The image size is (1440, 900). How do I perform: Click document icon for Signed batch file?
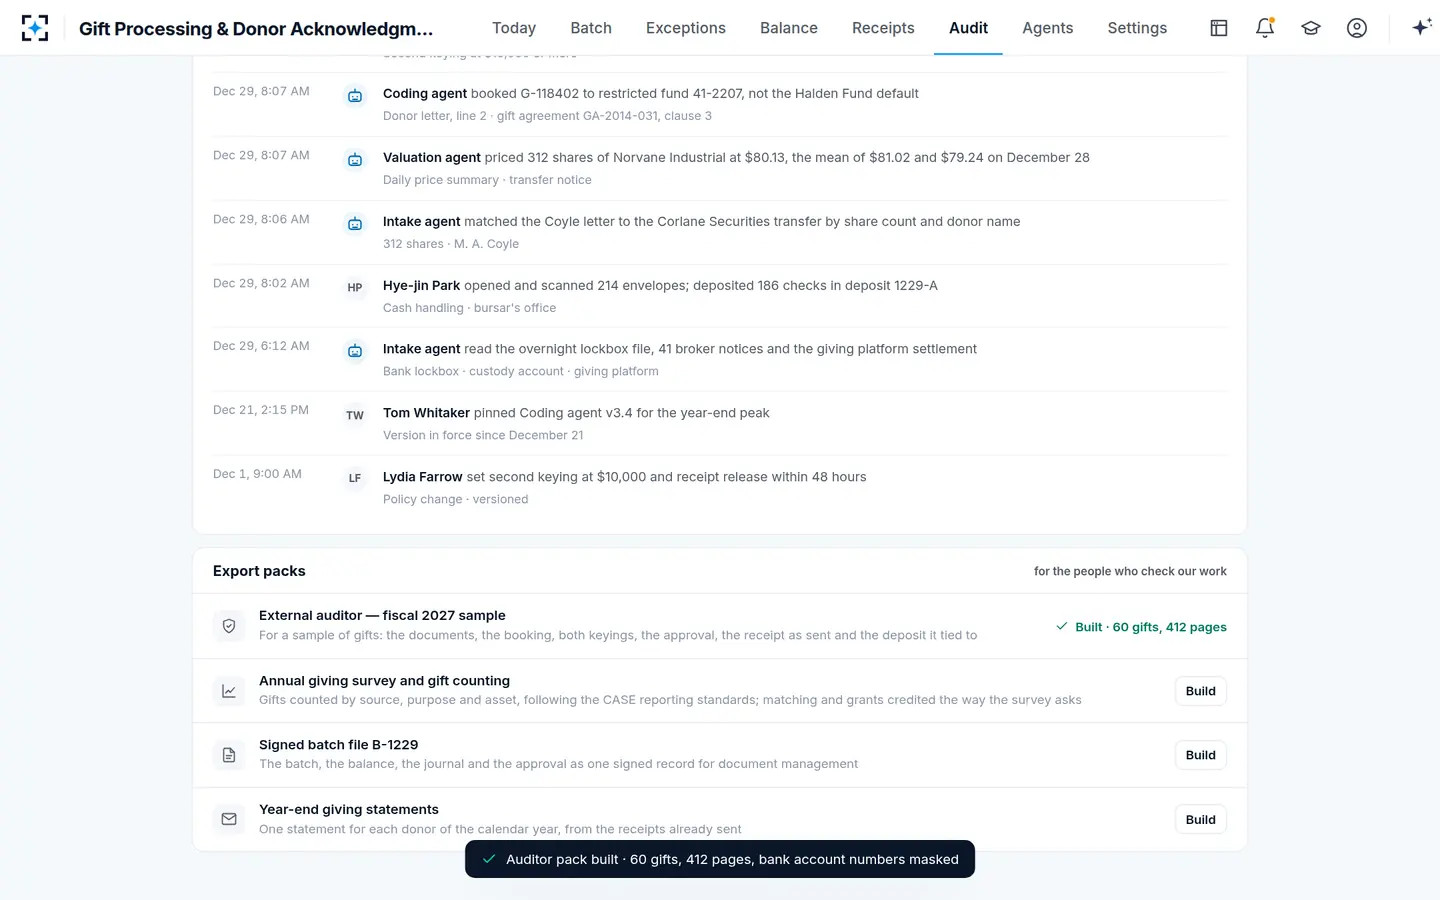tap(229, 755)
